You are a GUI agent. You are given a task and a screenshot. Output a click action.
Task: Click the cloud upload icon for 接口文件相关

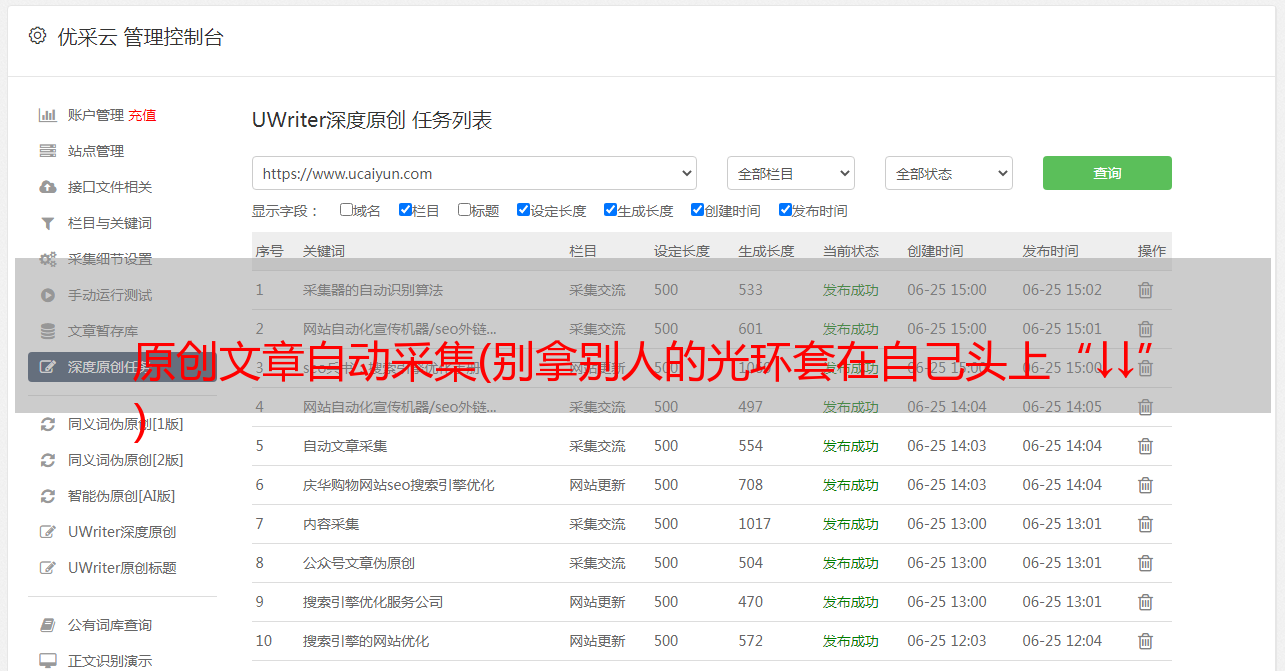(47, 187)
